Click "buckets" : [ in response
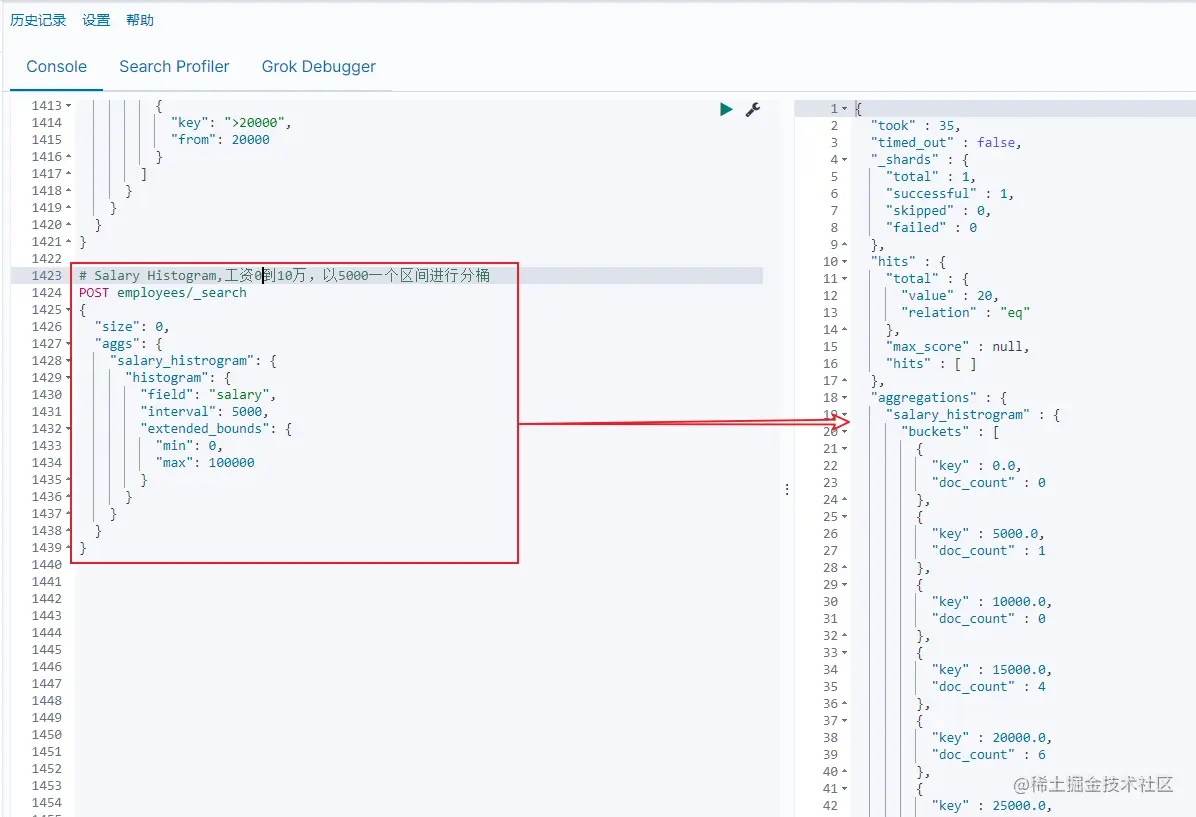 tap(950, 432)
